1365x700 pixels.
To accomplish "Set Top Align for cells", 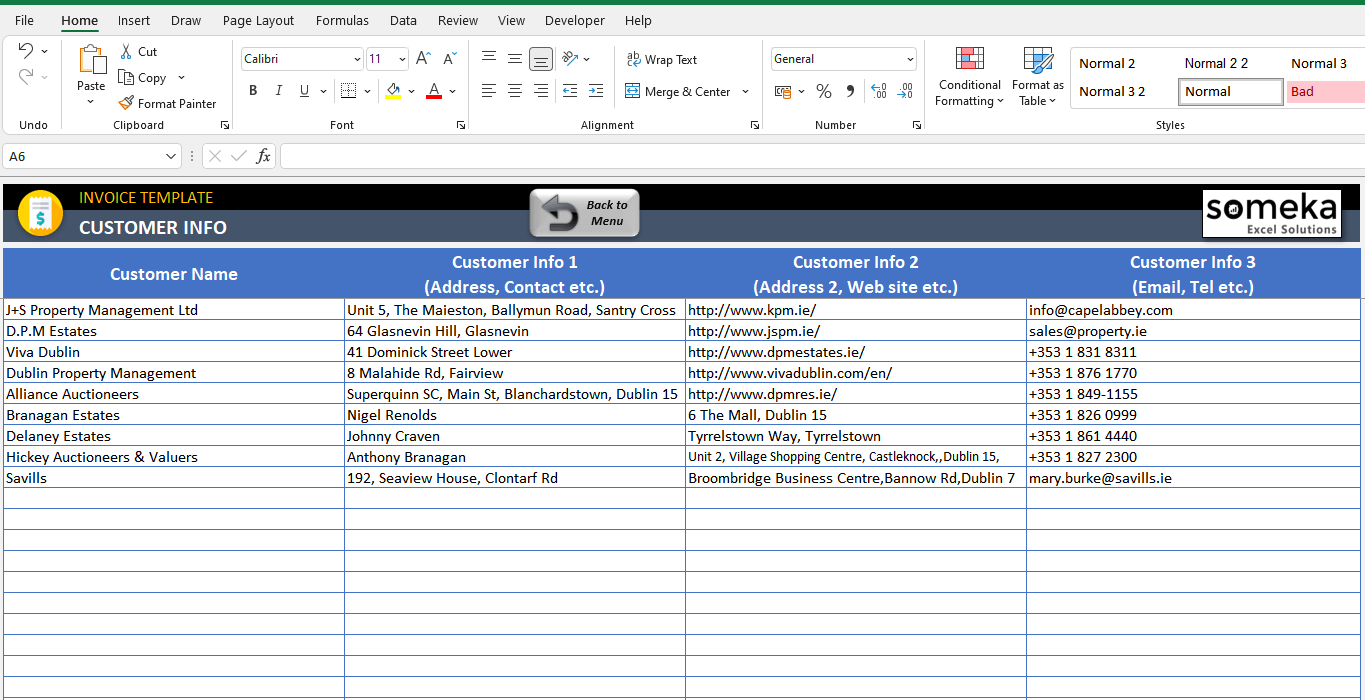I will click(x=489, y=59).
